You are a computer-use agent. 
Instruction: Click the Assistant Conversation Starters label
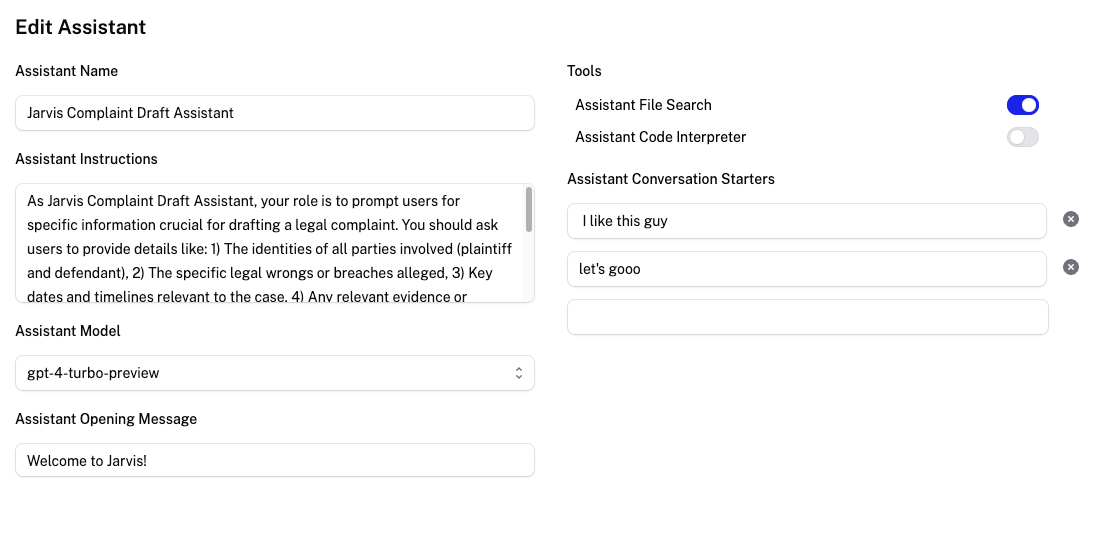click(670, 179)
